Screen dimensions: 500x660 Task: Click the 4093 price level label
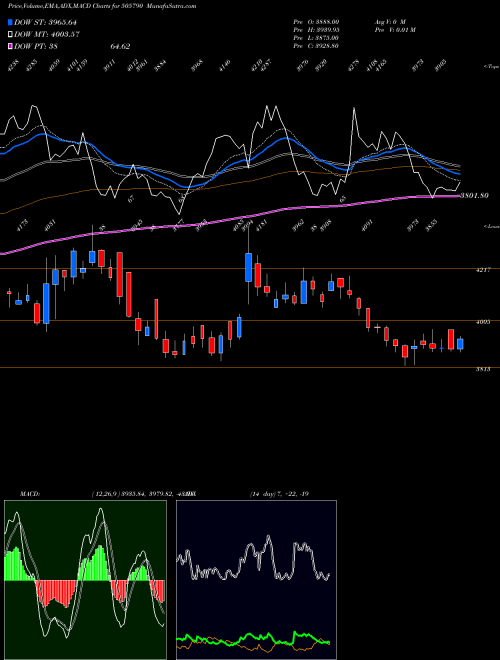(483, 322)
